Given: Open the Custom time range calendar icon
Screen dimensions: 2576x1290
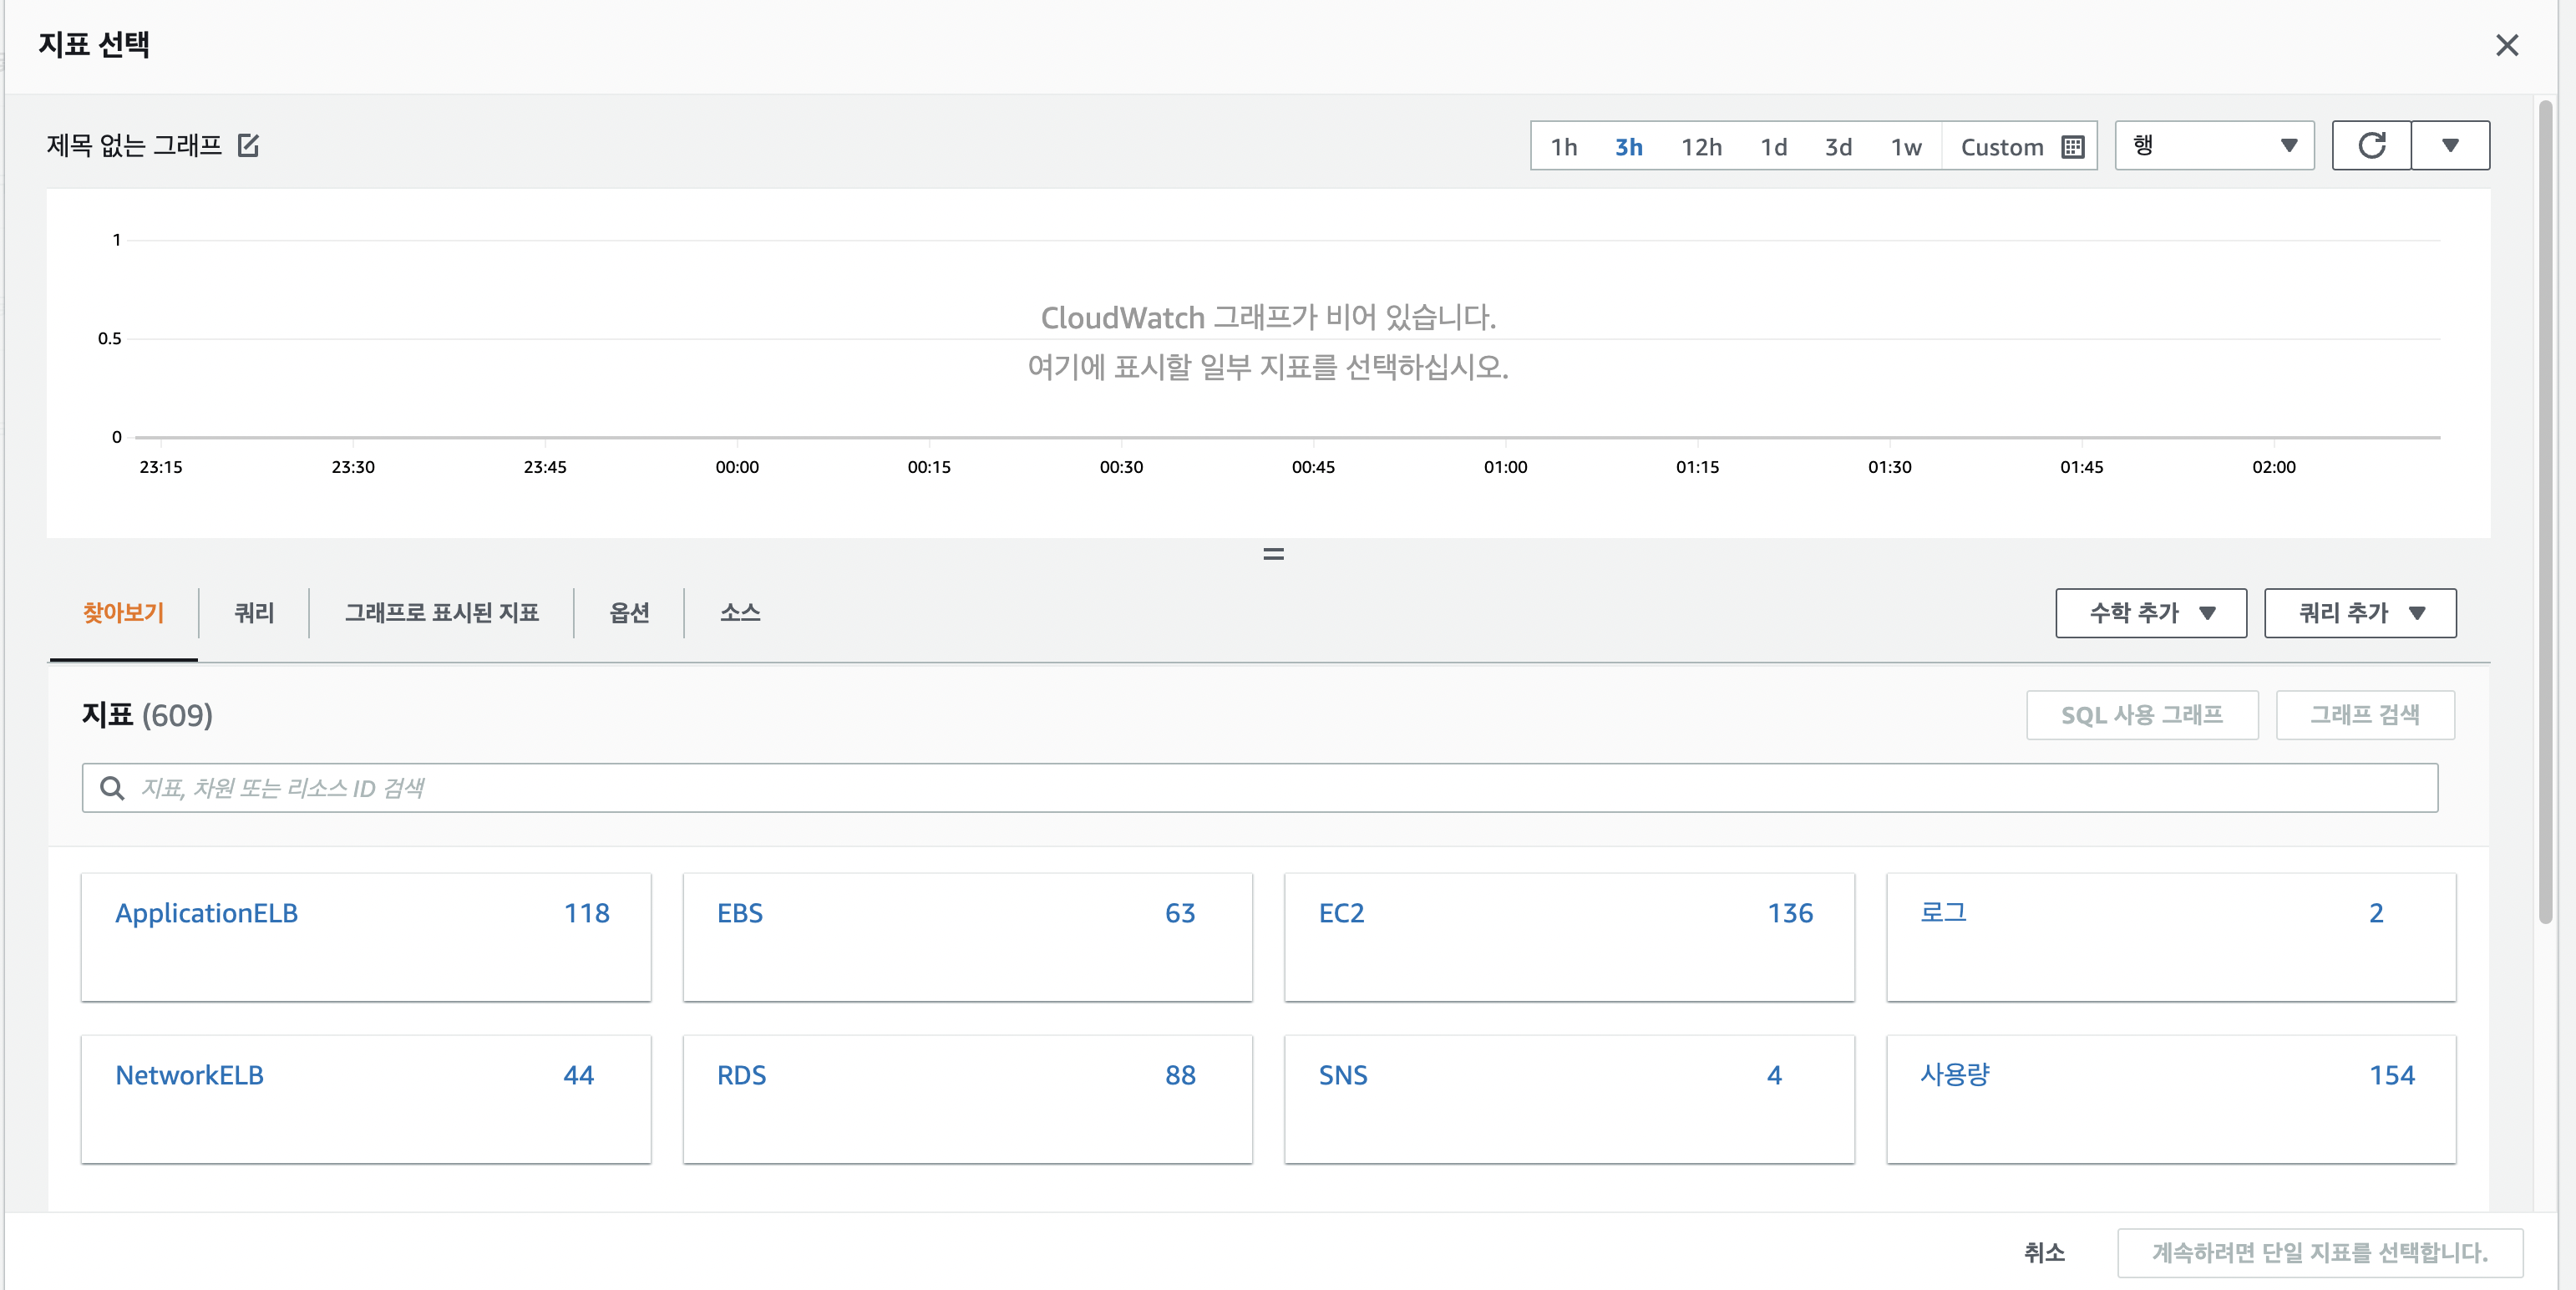Looking at the screenshot, I should (x=2073, y=147).
